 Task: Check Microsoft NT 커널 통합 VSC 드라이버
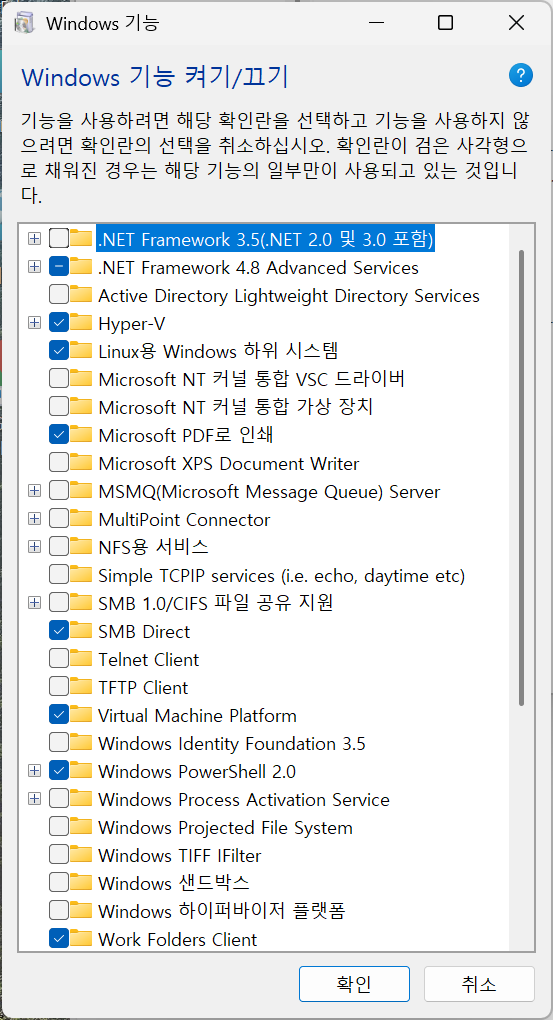[59, 379]
